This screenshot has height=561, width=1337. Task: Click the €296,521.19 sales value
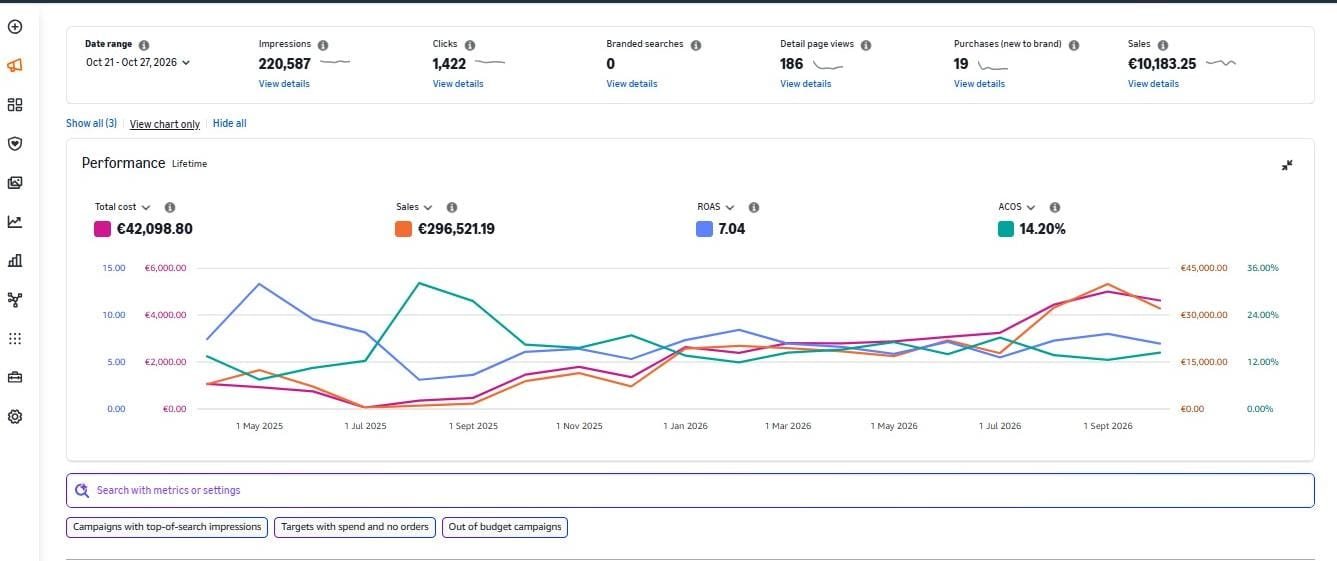coord(456,229)
